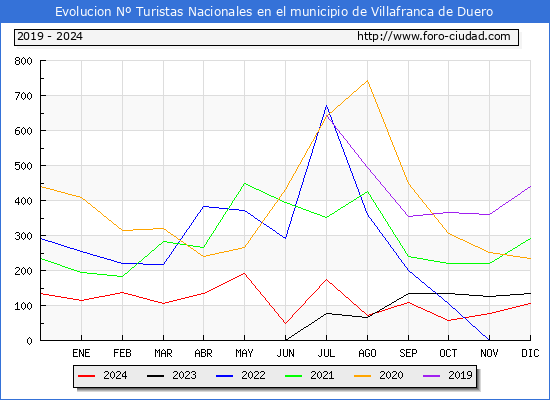550x400 pixels.
Task: Click the green 2021 peak at MAY
Action: [244, 183]
